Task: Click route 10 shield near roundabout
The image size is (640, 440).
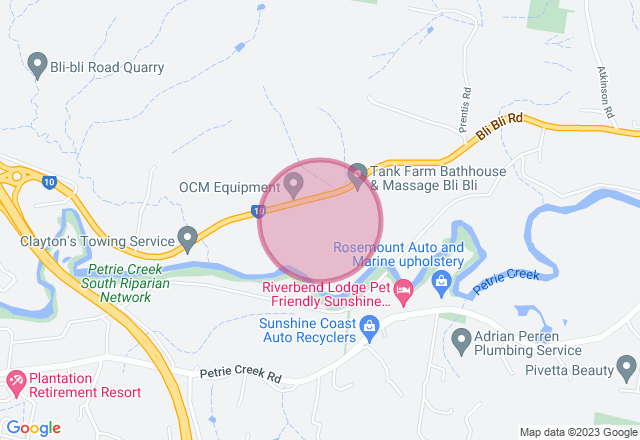Action: click(x=49, y=182)
